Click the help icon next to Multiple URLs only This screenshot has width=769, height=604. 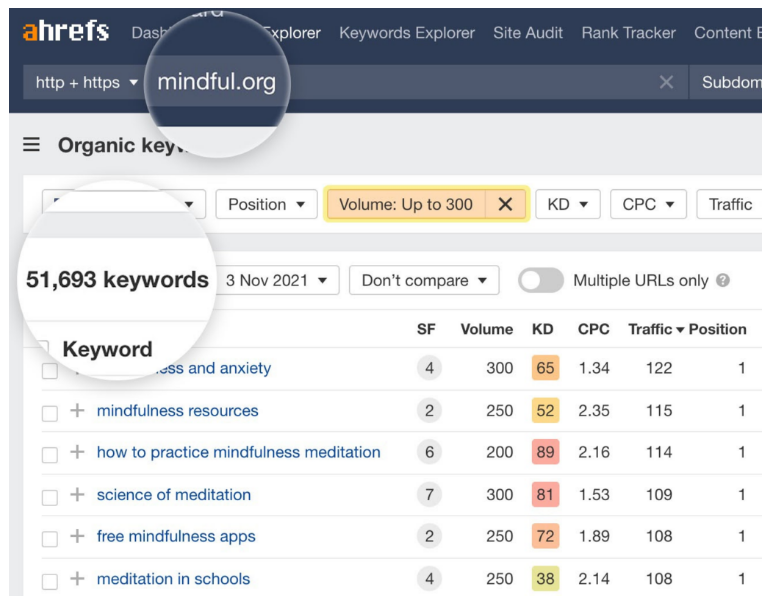tap(723, 281)
